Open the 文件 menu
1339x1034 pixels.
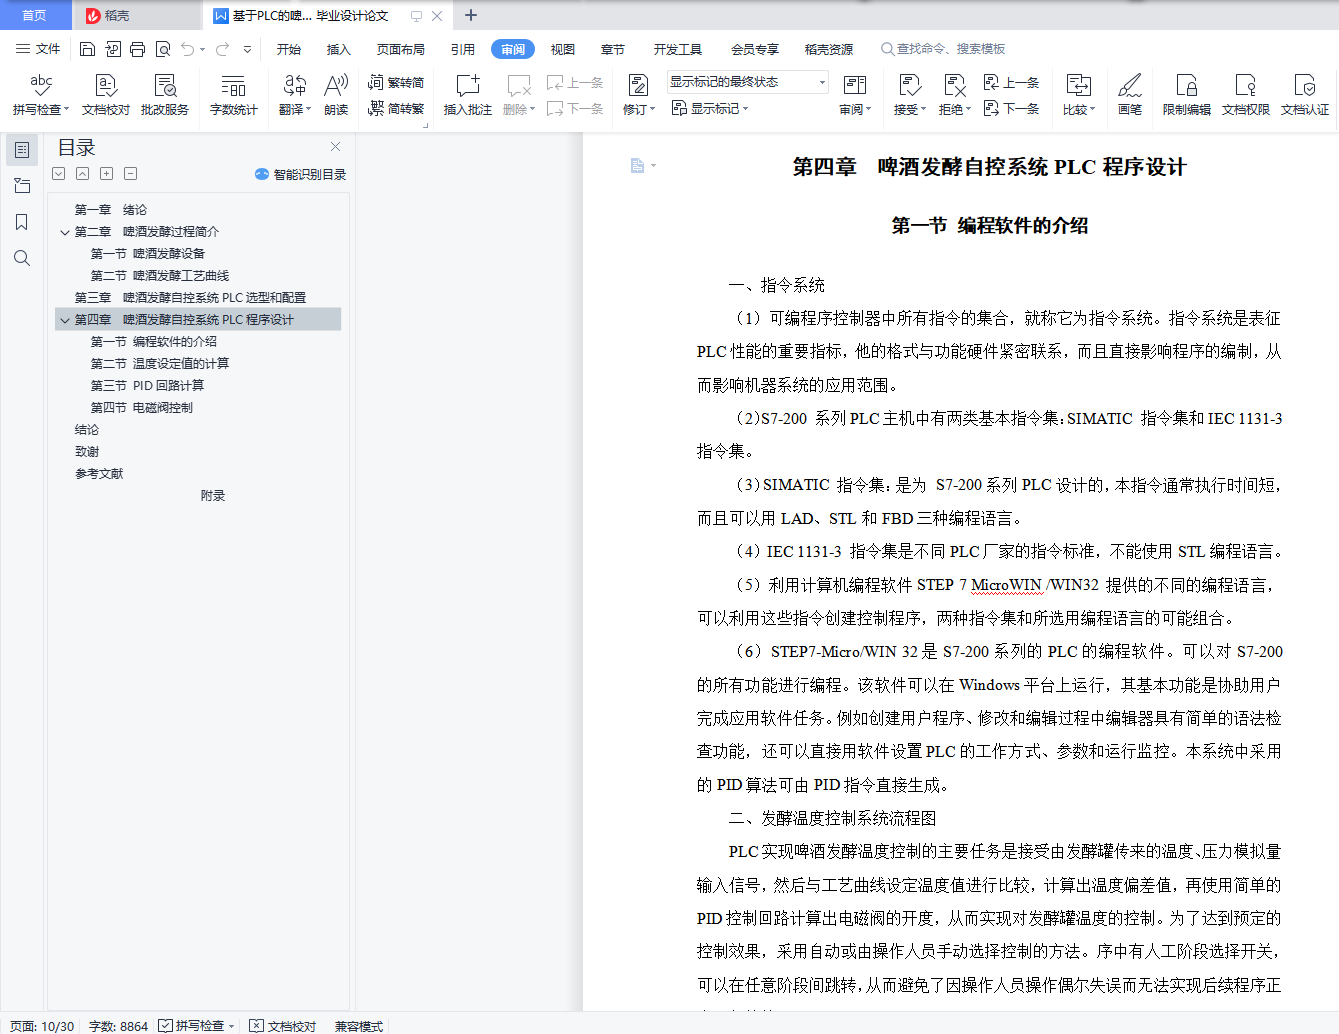[38, 49]
